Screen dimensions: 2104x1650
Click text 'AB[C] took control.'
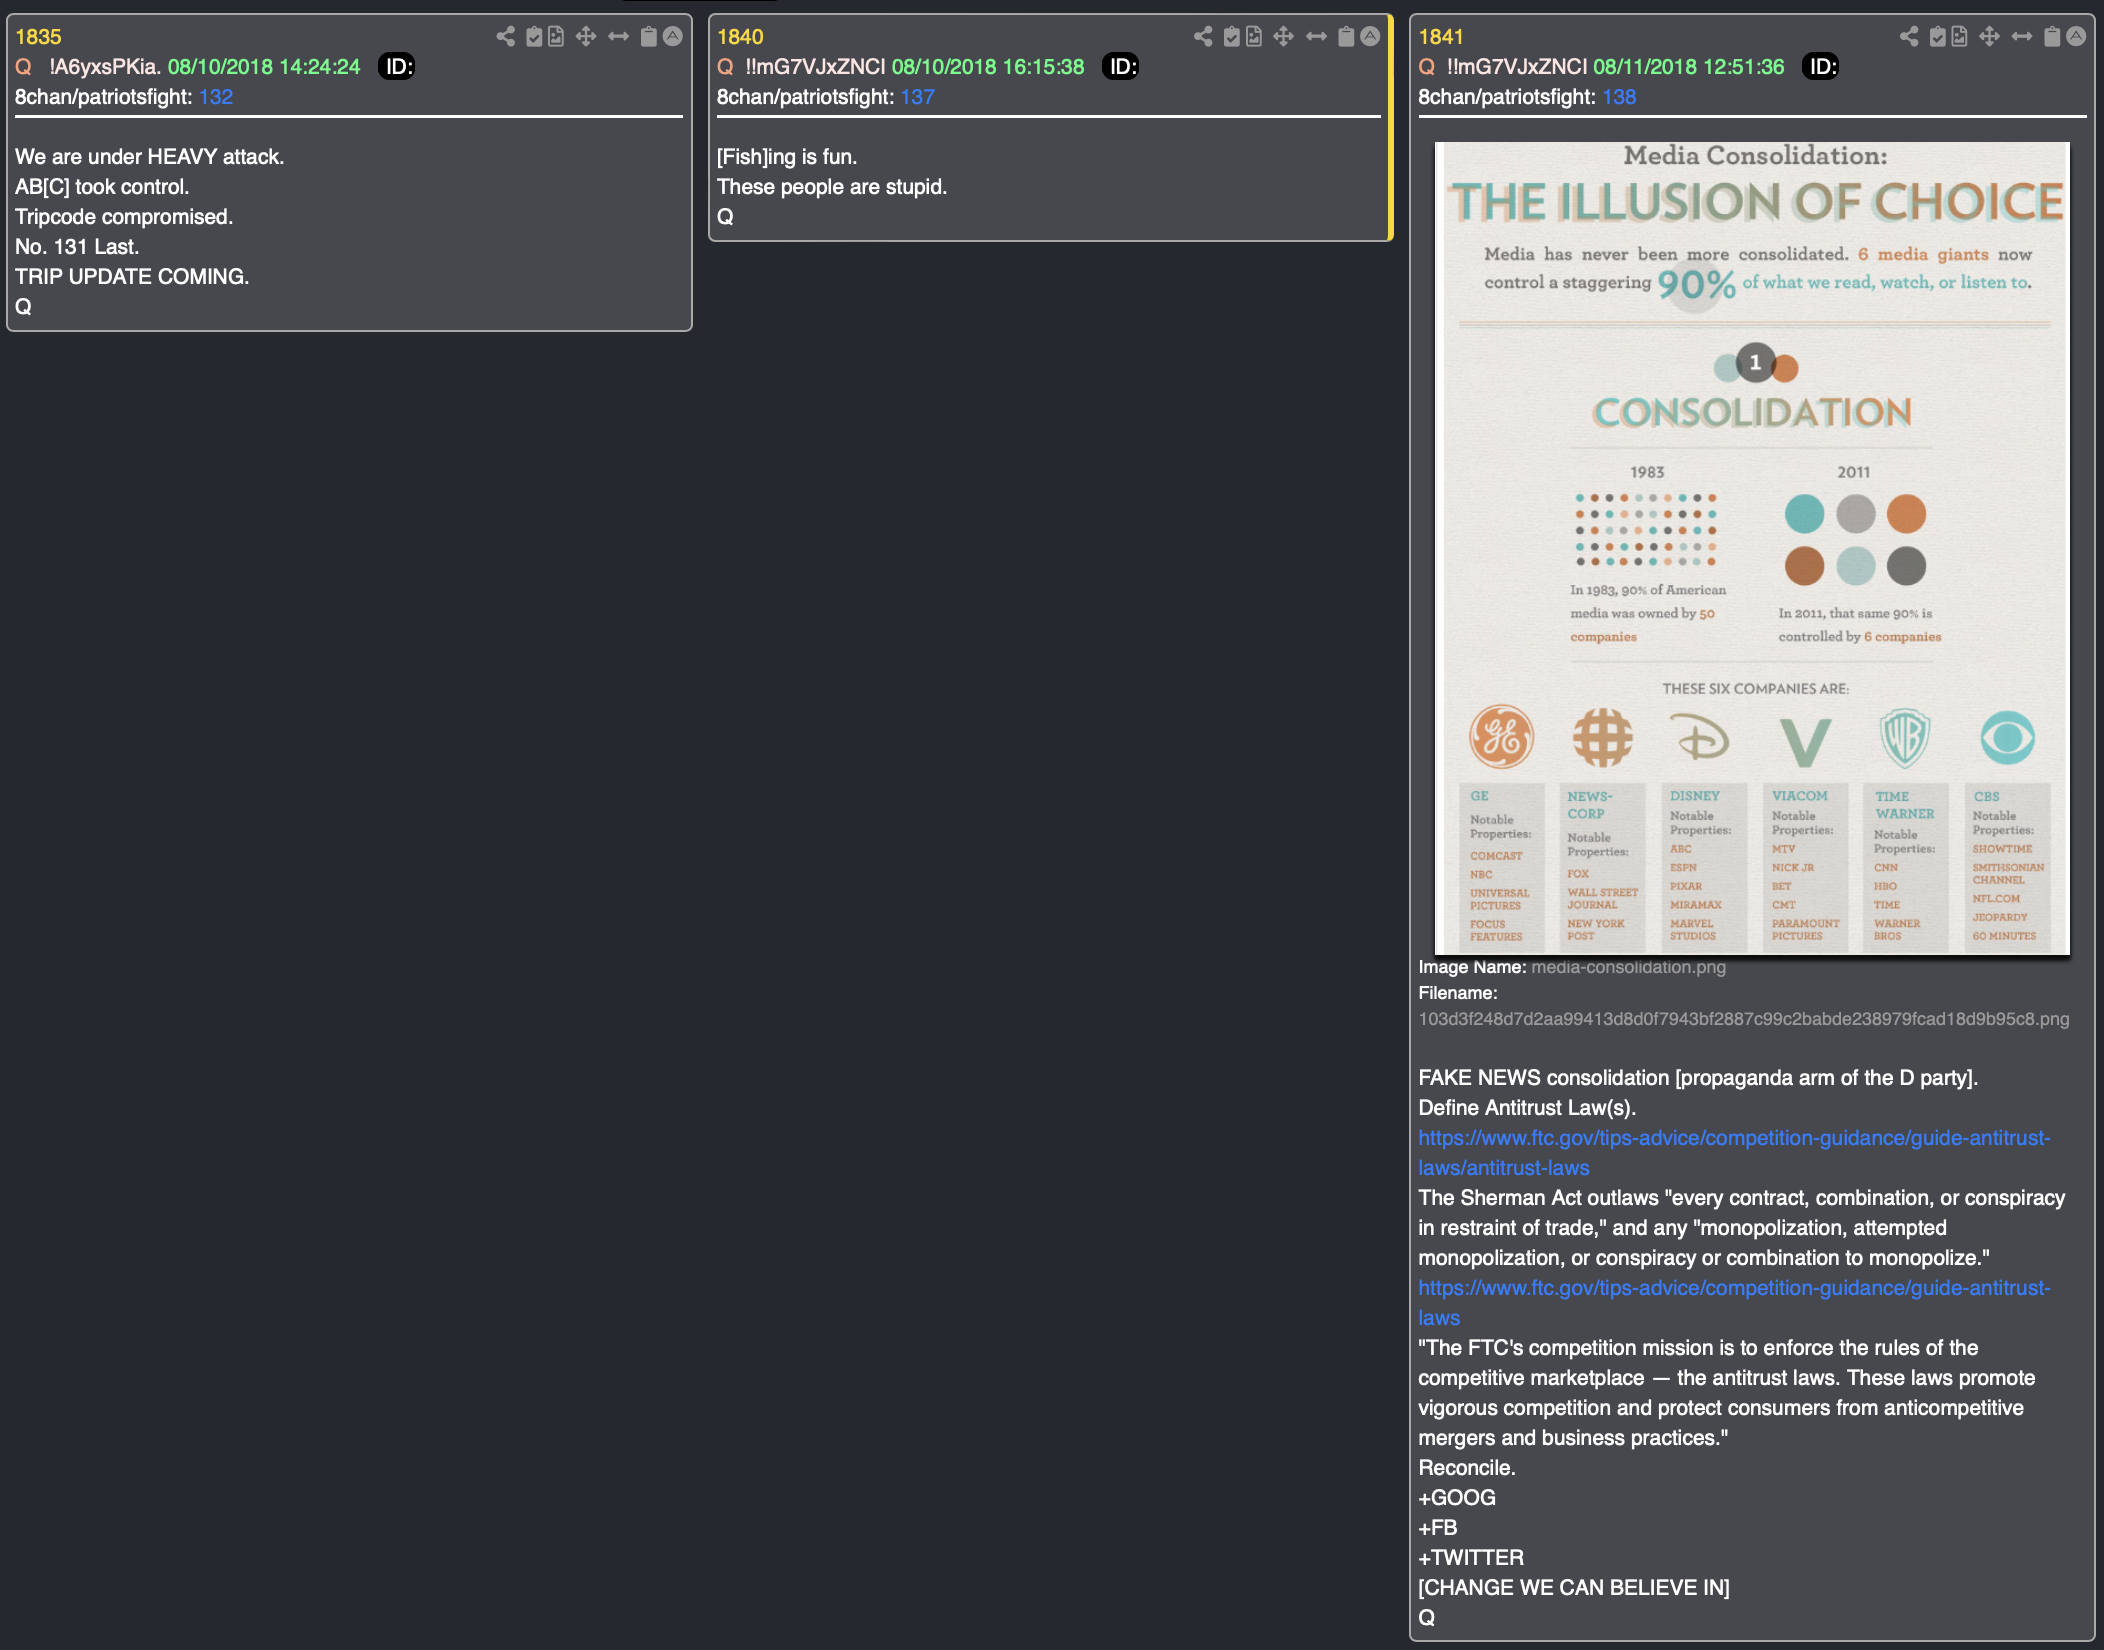click(x=102, y=187)
